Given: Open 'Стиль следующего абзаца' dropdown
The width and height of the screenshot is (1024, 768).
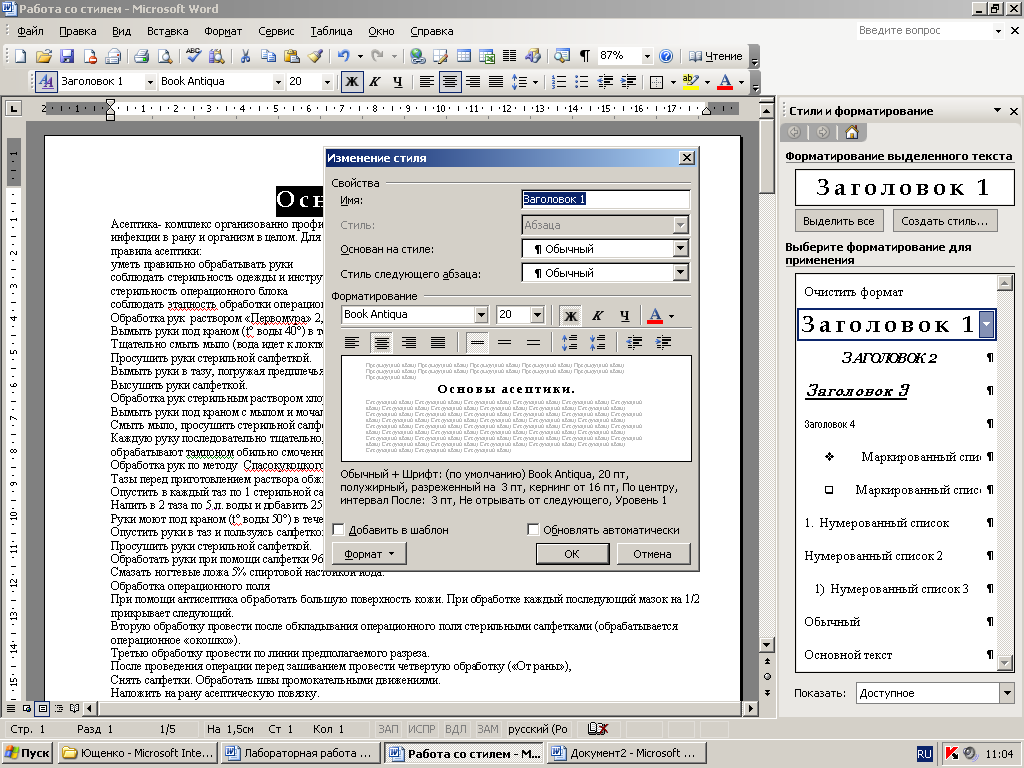Looking at the screenshot, I should point(680,272).
